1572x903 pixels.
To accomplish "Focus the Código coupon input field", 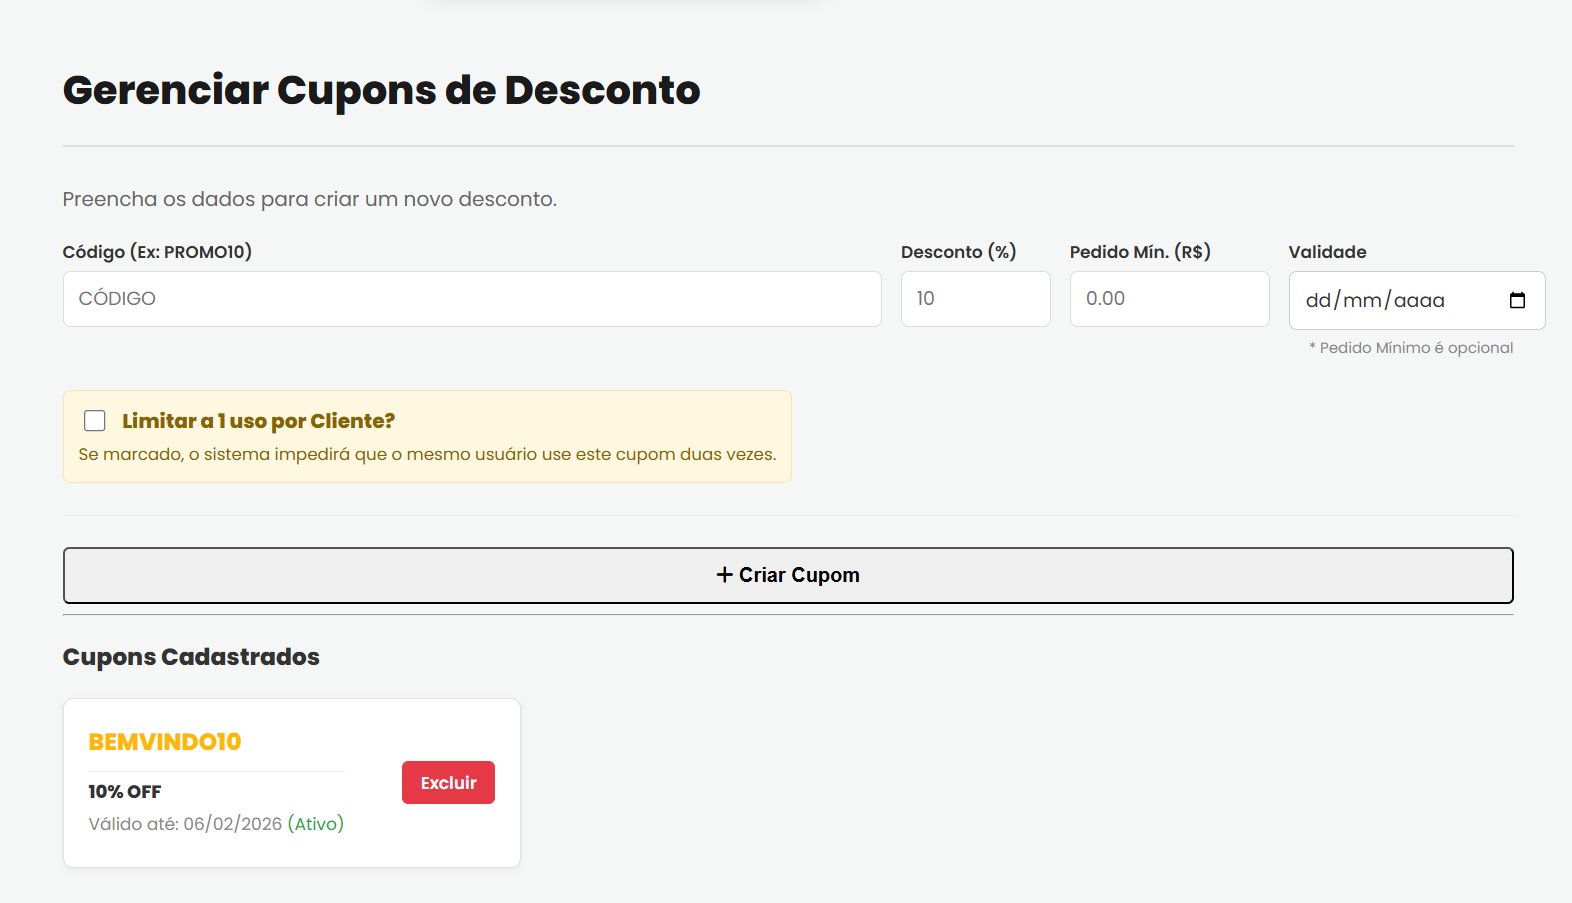I will click(471, 299).
